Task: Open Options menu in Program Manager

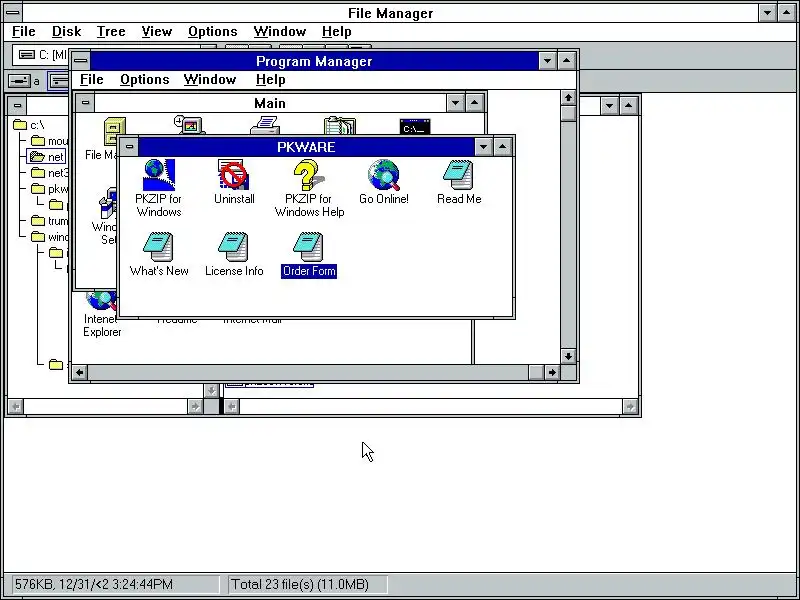Action: point(144,80)
